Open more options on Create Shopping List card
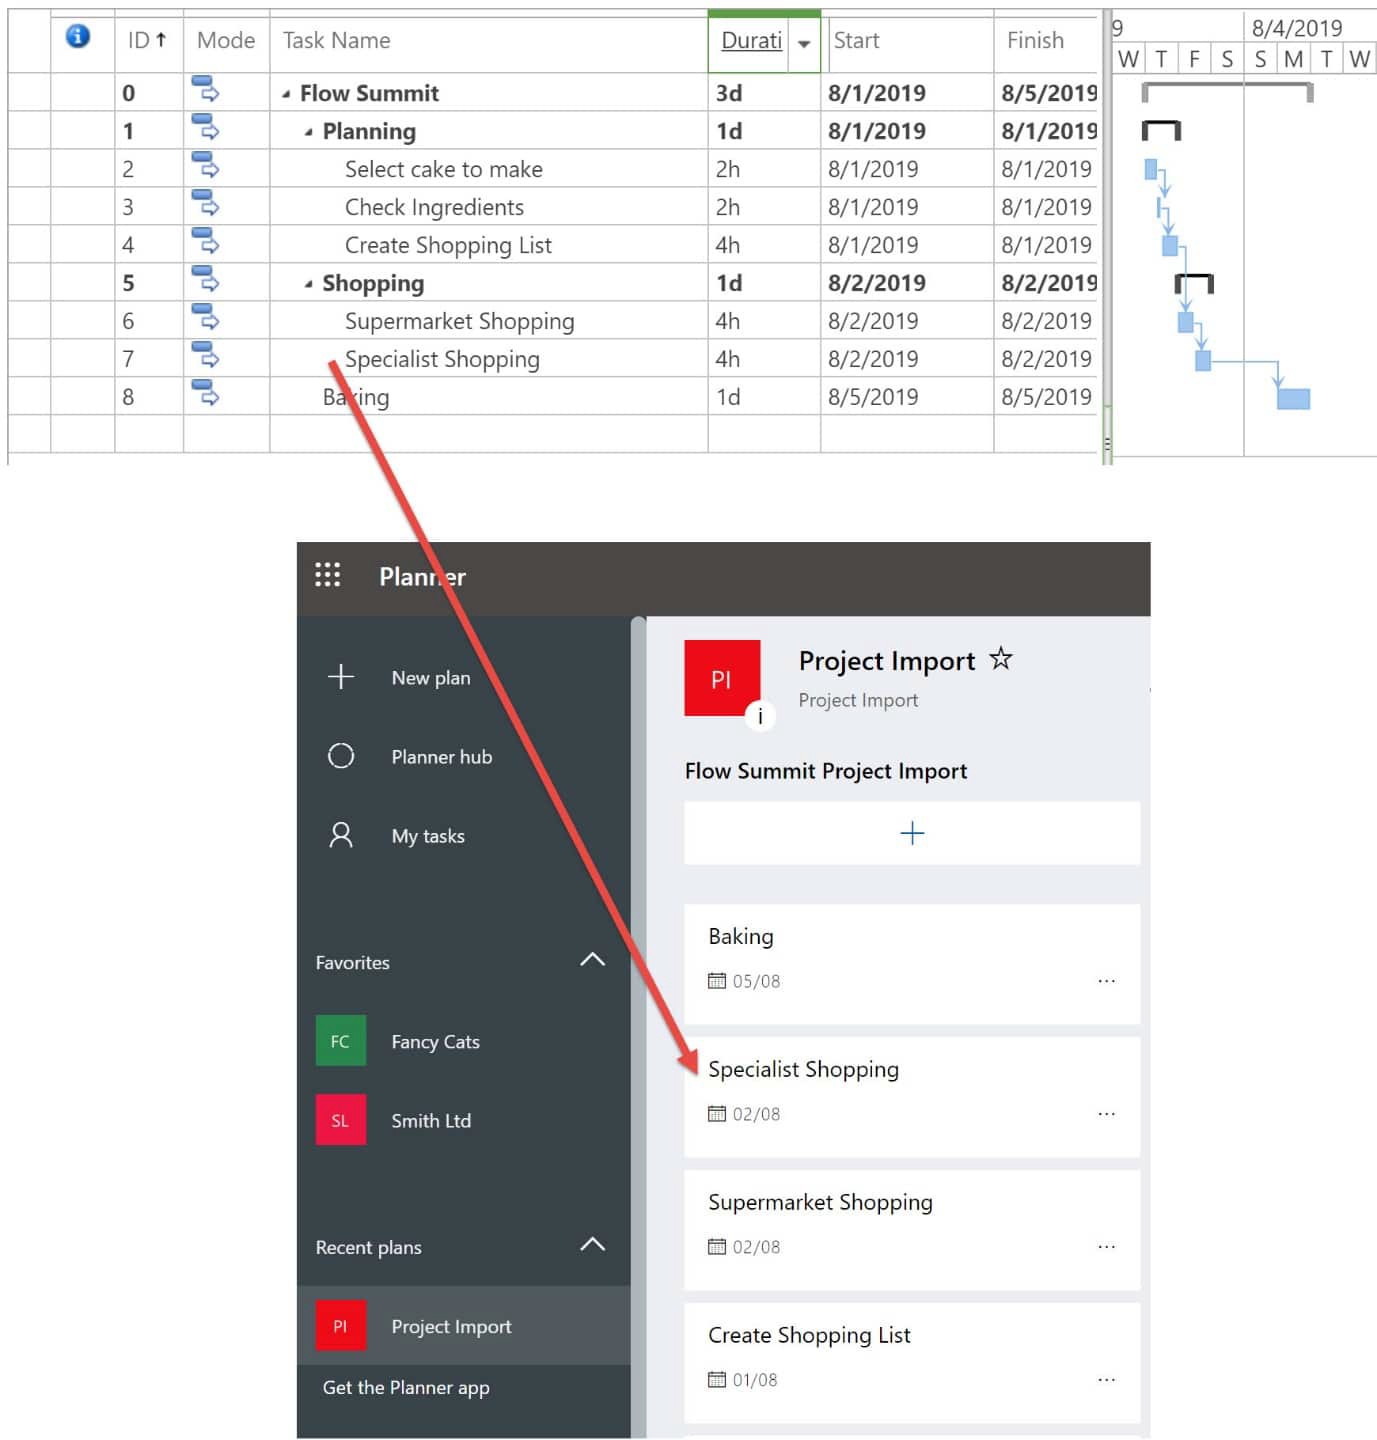 tap(1106, 1380)
